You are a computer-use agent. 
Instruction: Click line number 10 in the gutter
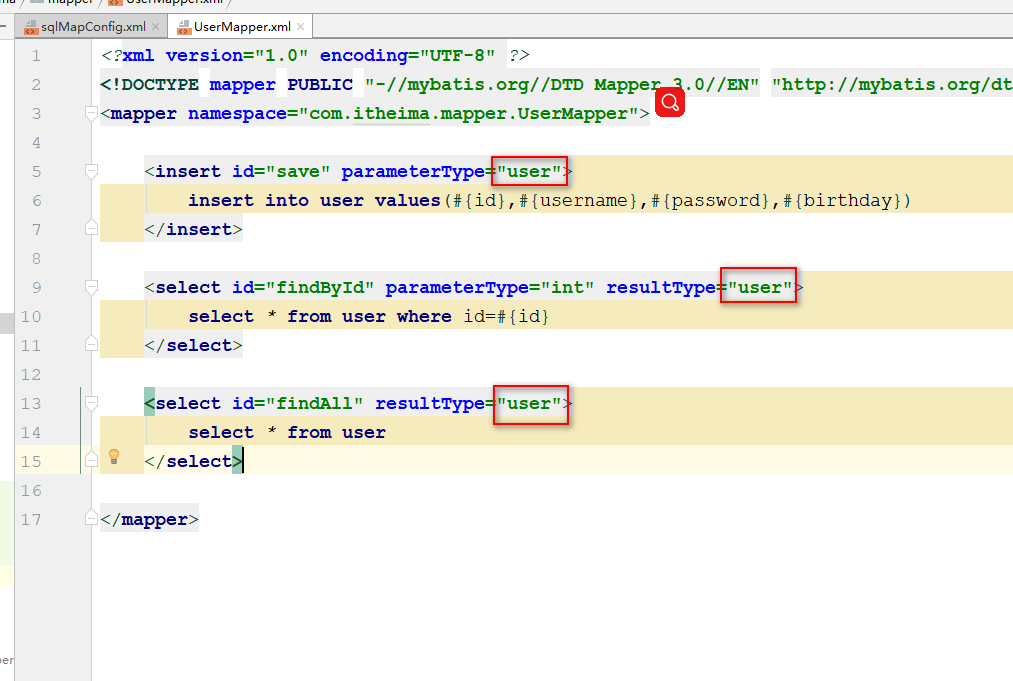tap(30, 317)
